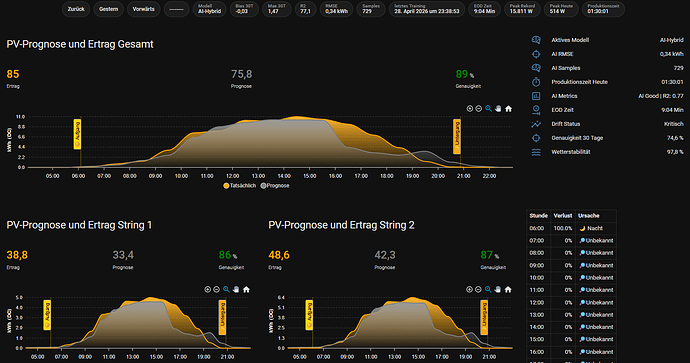The image size is (690, 363).
Task: Reset String 1 chart with home icon
Action: point(246,290)
